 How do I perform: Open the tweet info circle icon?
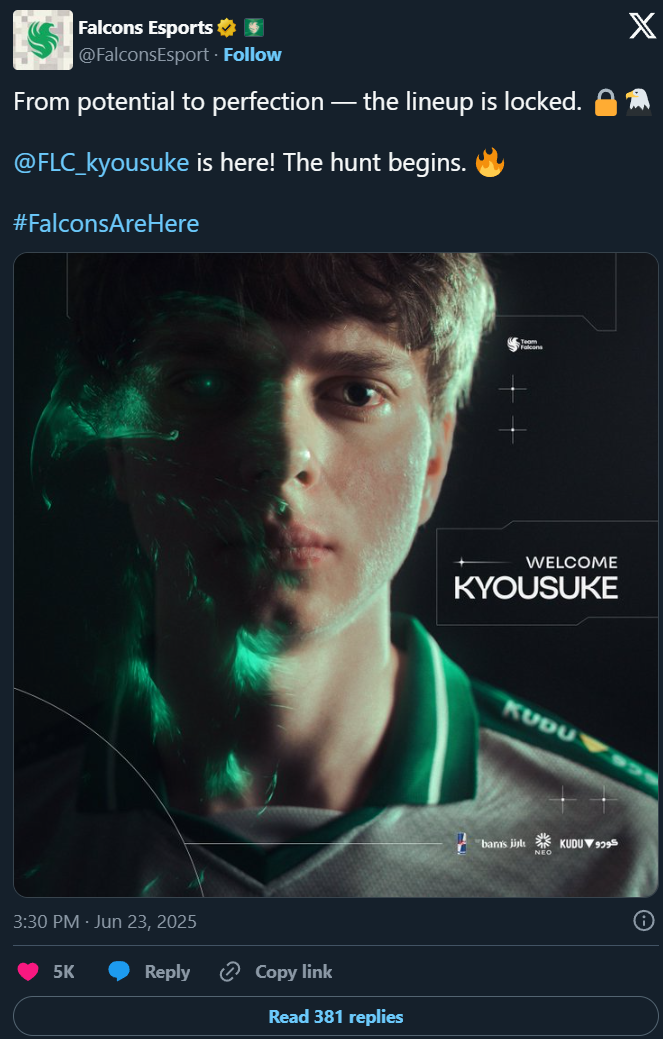pyautogui.click(x=644, y=920)
